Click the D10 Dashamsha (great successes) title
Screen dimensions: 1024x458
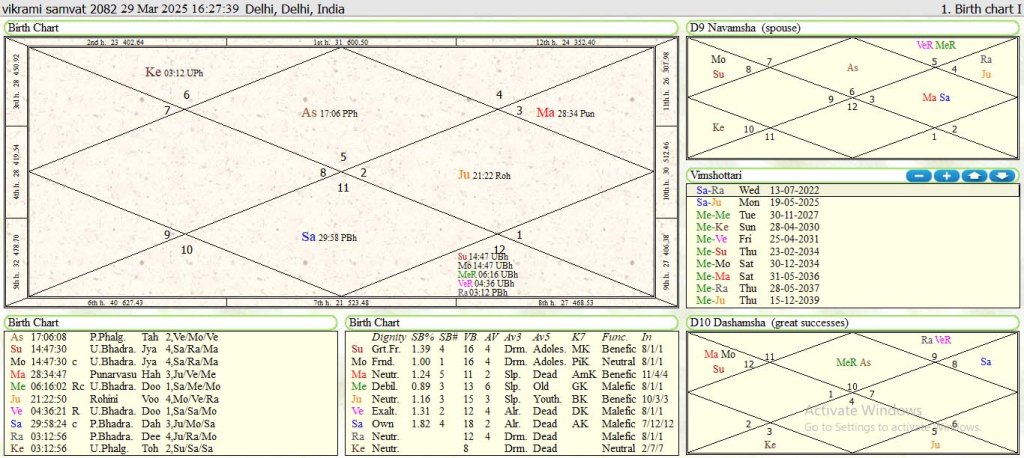(768, 323)
